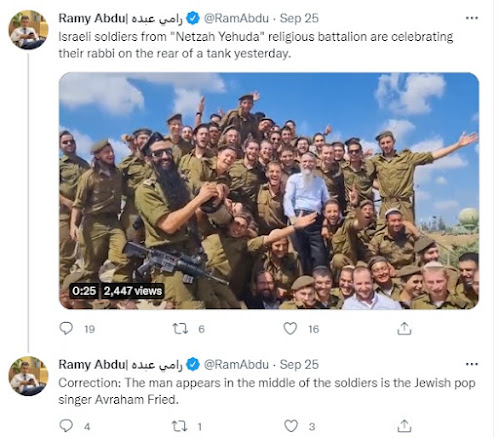Screen dimensions: 499x438
Task: Click the verified badge on first tweet
Action: coord(192,18)
